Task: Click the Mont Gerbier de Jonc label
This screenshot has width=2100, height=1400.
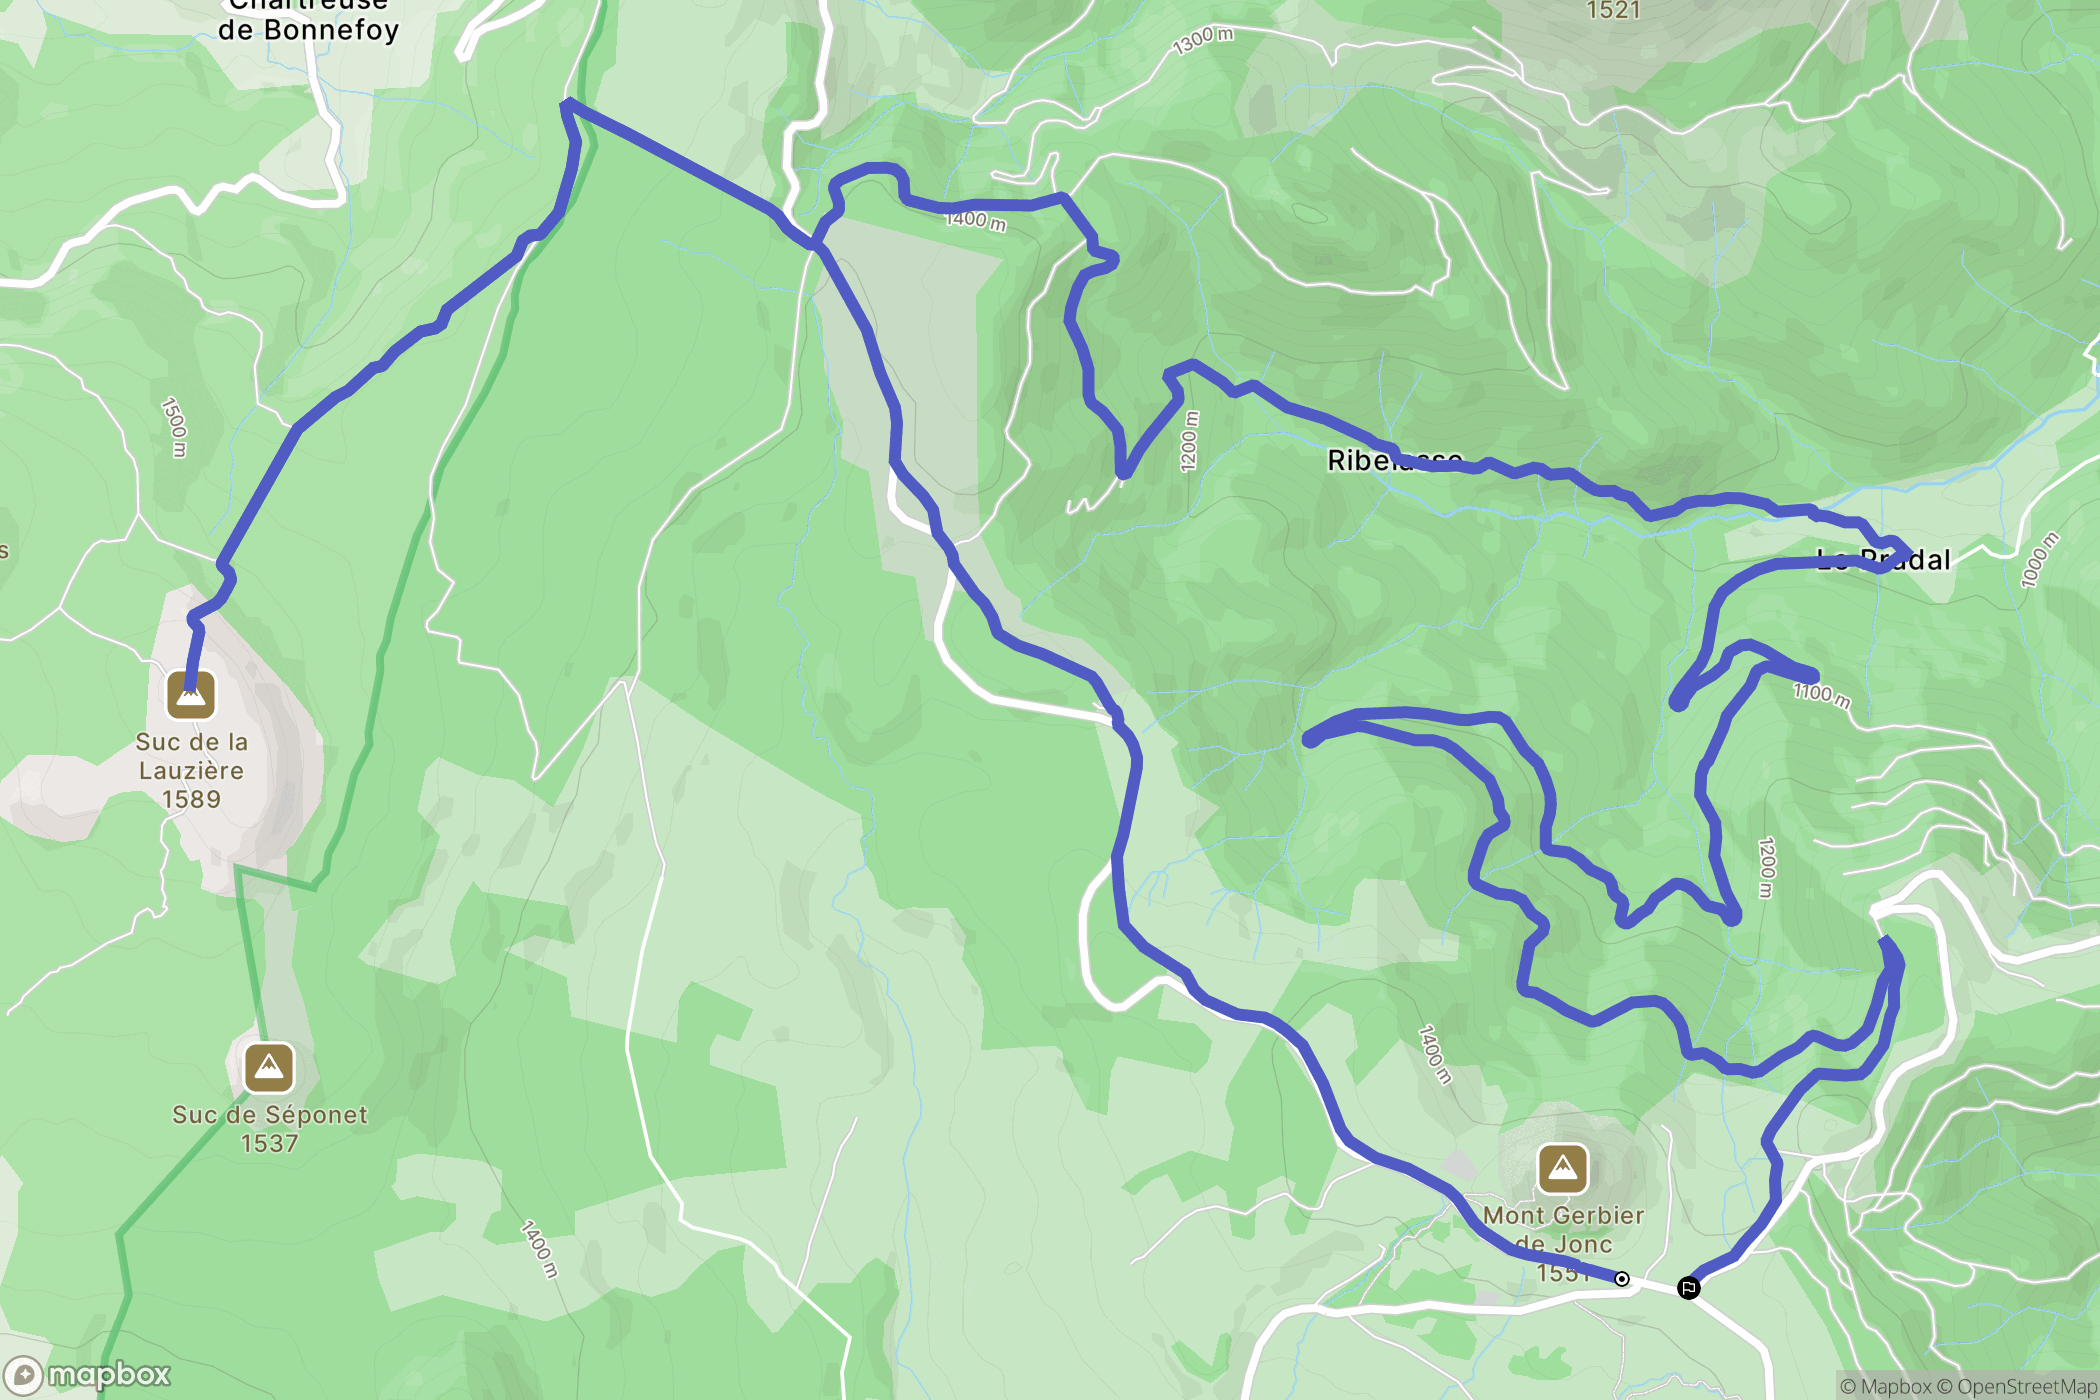Action: point(1563,1244)
